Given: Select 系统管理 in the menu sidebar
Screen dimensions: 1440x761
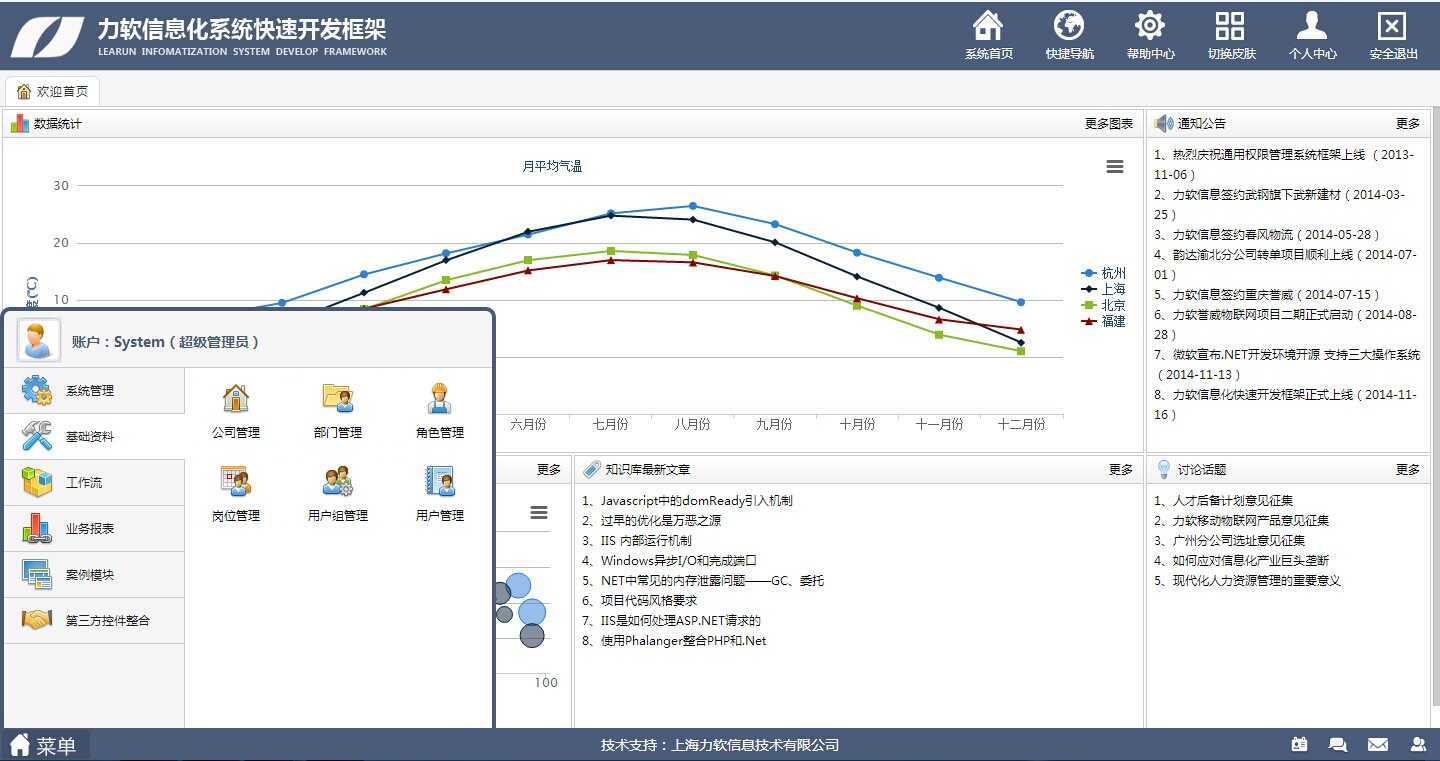Looking at the screenshot, I should coord(94,391).
